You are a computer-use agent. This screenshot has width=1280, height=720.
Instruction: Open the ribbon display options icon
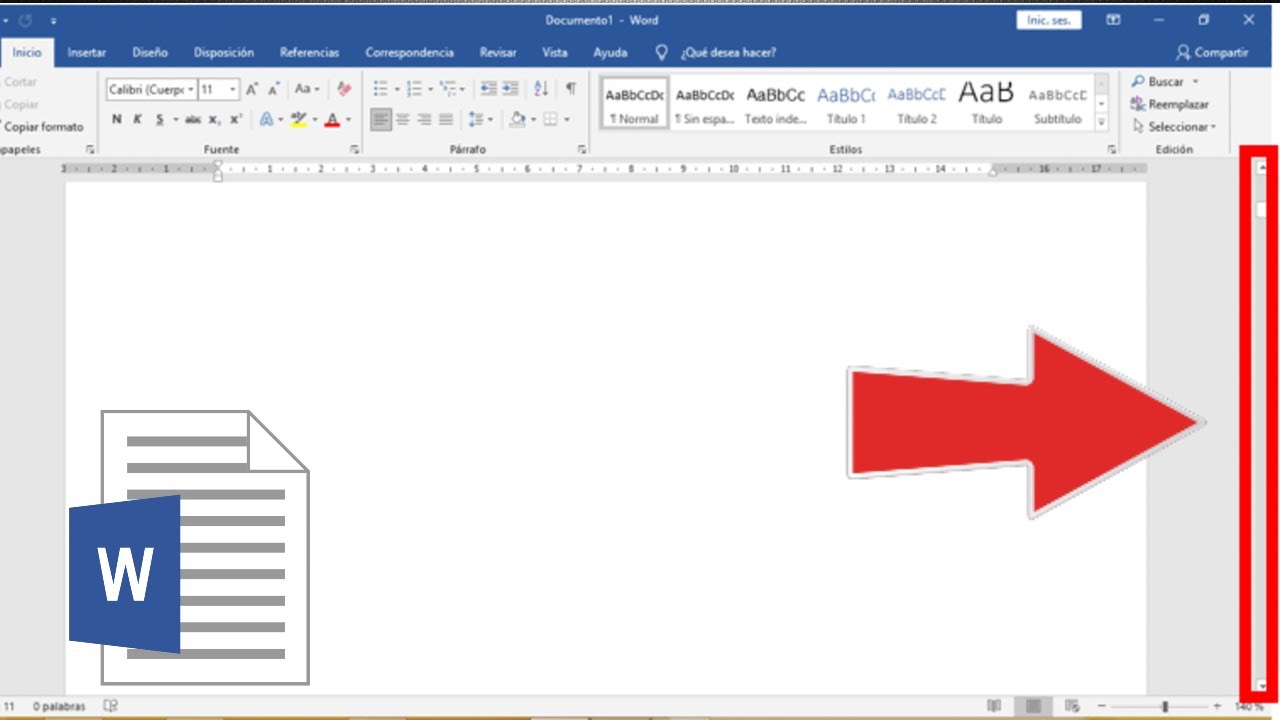click(1113, 20)
